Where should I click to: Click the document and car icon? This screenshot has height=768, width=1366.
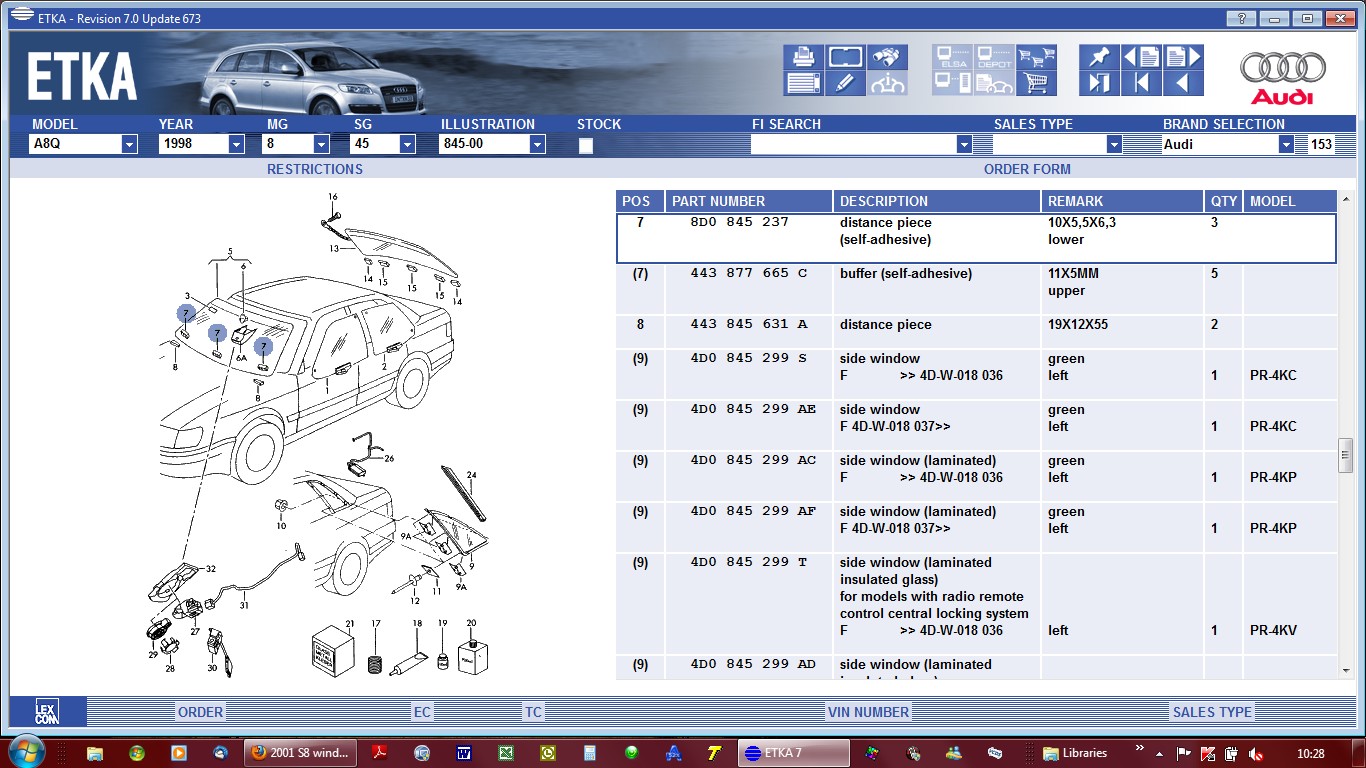point(995,83)
